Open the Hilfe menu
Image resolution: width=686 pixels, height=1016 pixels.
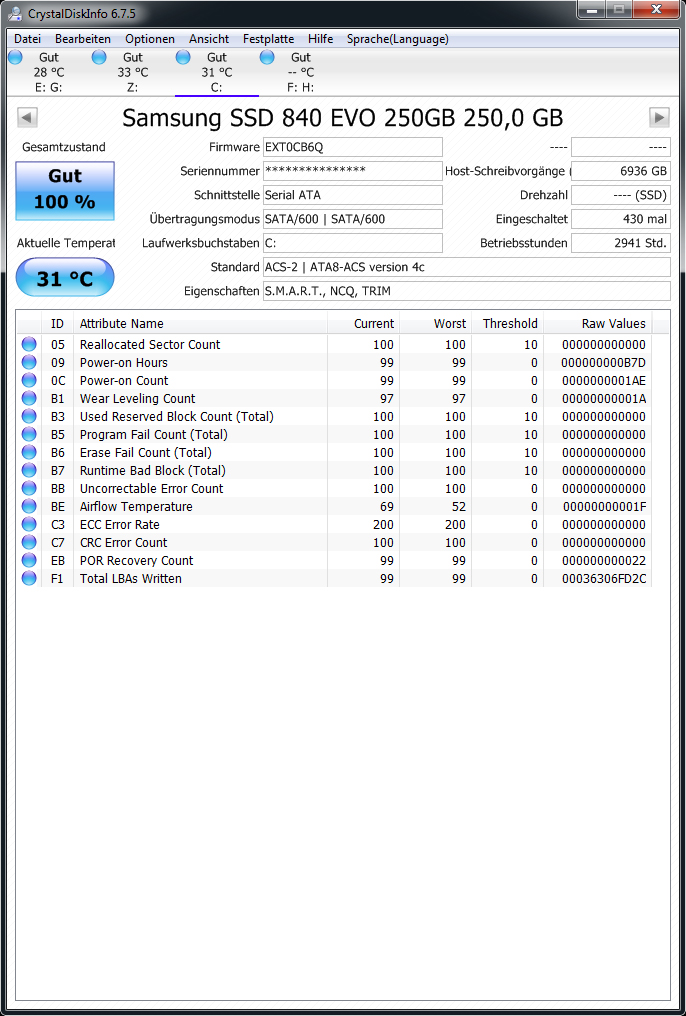321,39
